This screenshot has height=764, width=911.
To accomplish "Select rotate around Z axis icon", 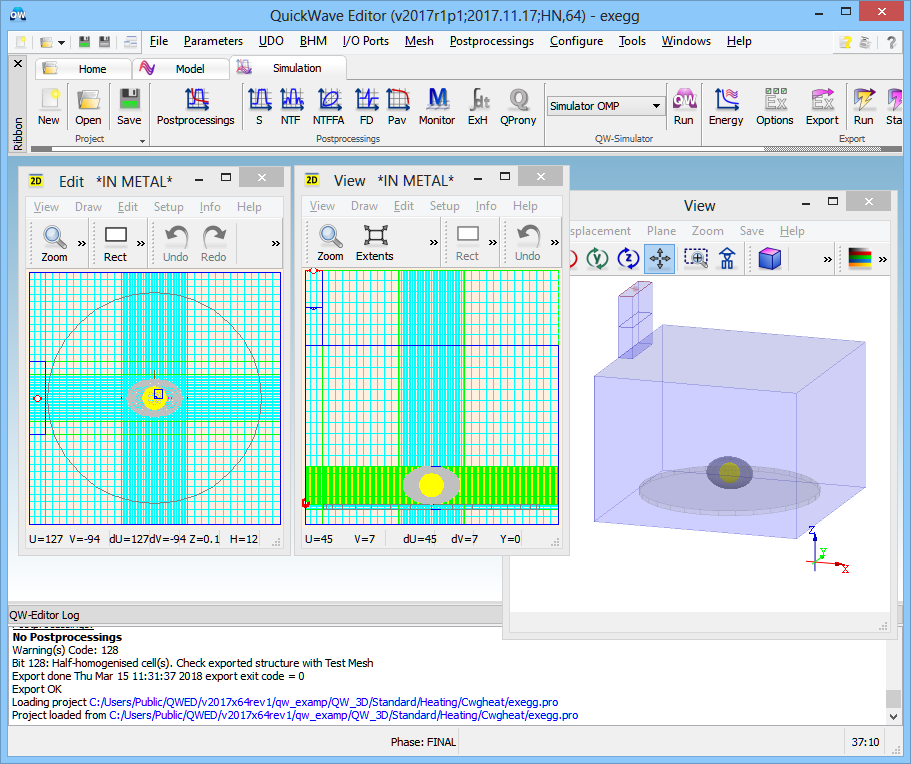I will click(x=628, y=259).
